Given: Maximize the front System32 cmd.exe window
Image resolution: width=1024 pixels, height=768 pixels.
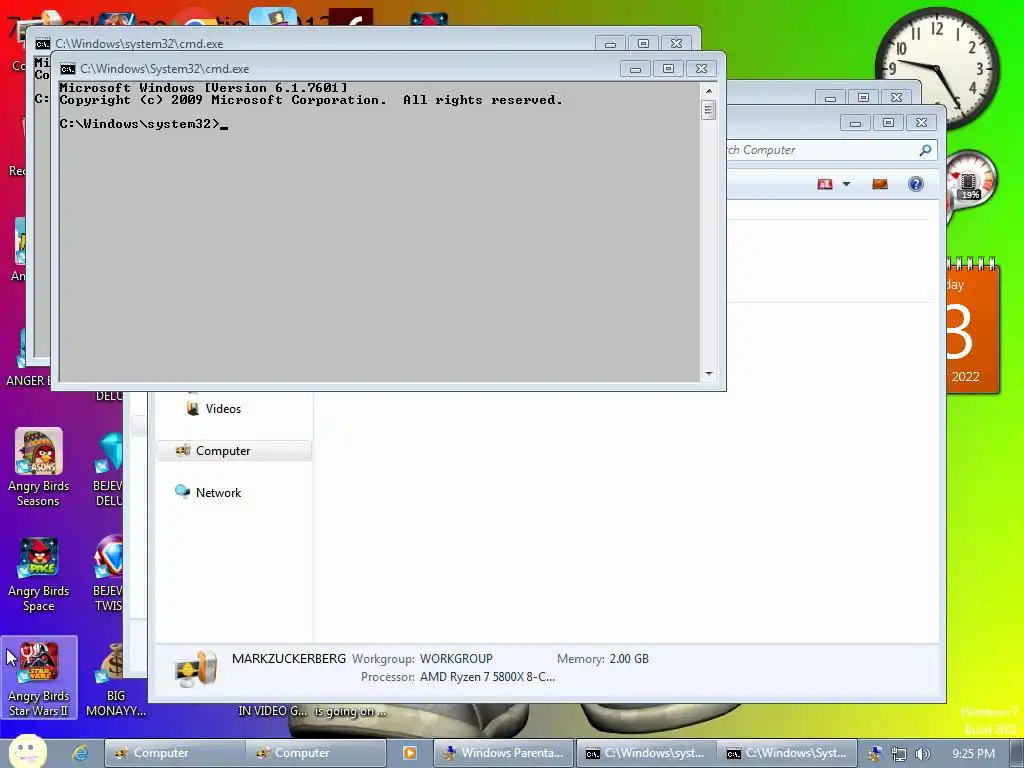Looking at the screenshot, I should tap(668, 69).
